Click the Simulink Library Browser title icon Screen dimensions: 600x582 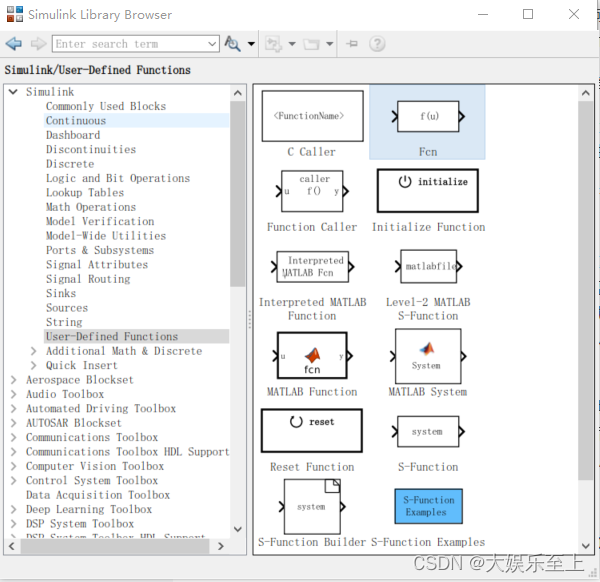coord(15,14)
